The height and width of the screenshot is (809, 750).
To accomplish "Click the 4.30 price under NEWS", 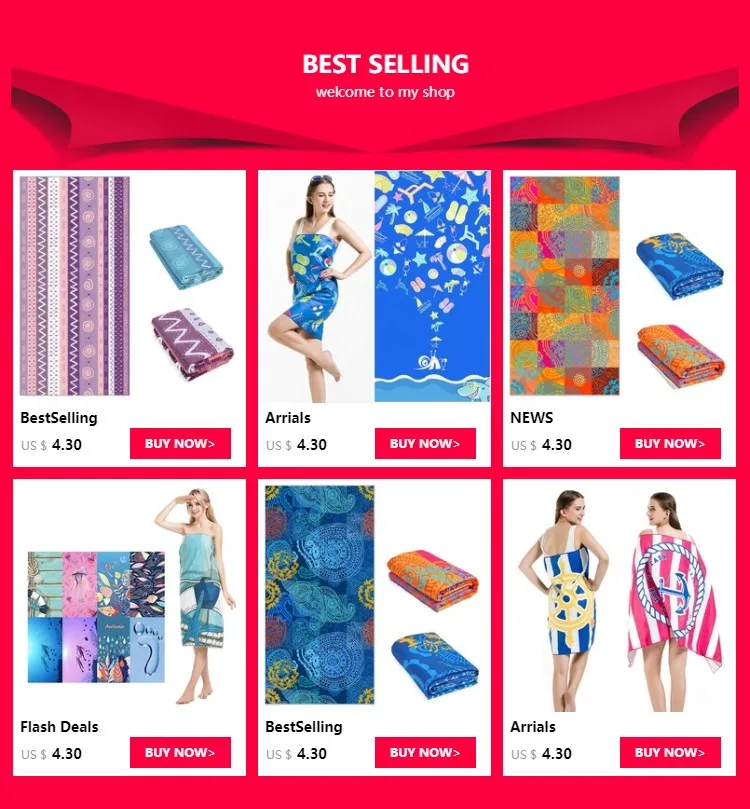I will [x=557, y=444].
